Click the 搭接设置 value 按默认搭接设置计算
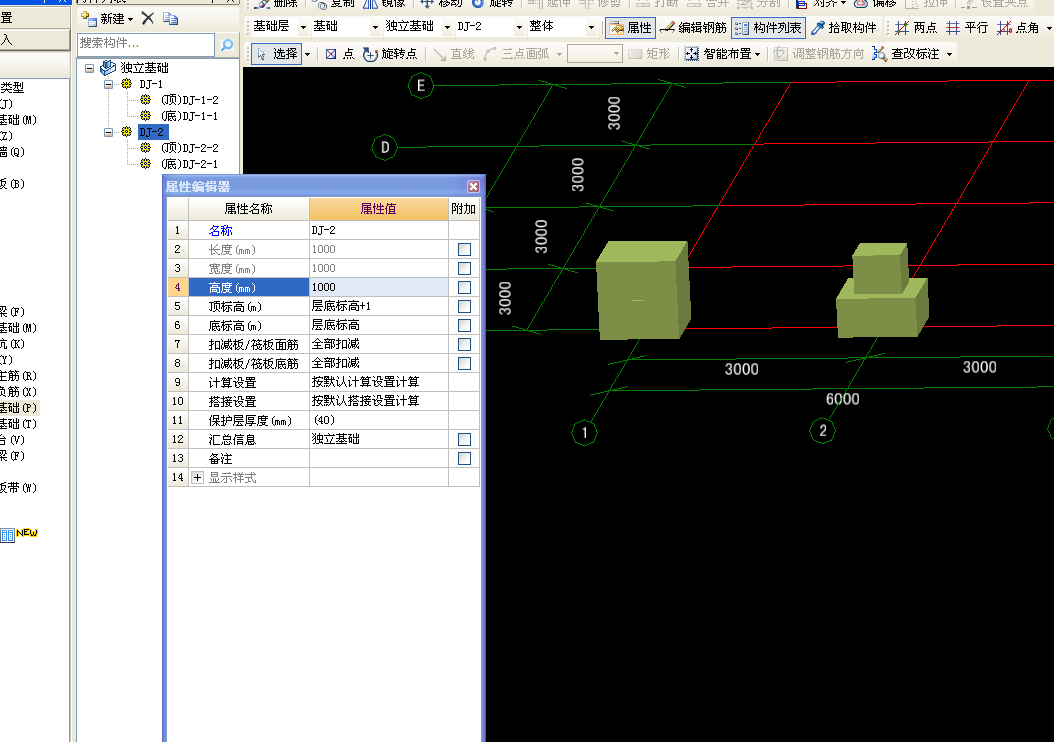This screenshot has height=742, width=1054. 378,401
